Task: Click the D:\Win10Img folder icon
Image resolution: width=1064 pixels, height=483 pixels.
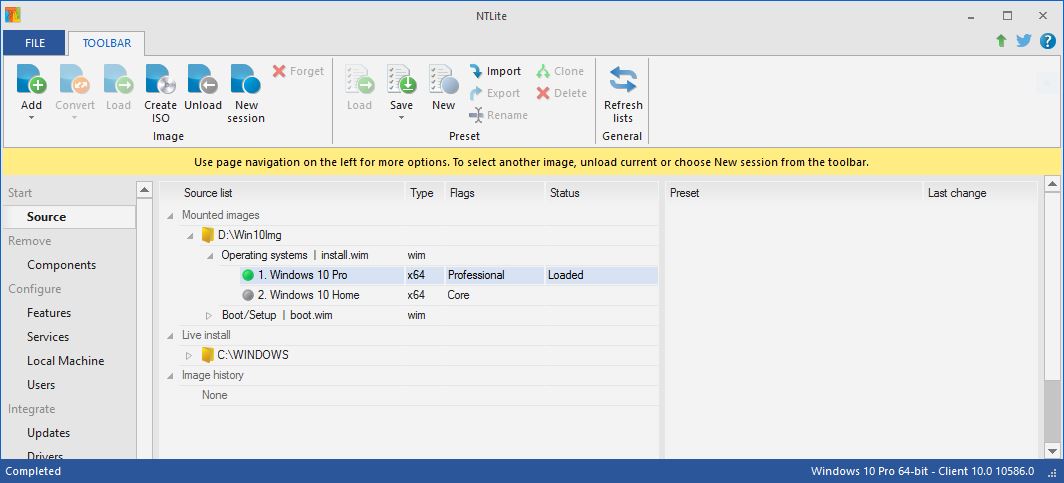Action: 208,235
